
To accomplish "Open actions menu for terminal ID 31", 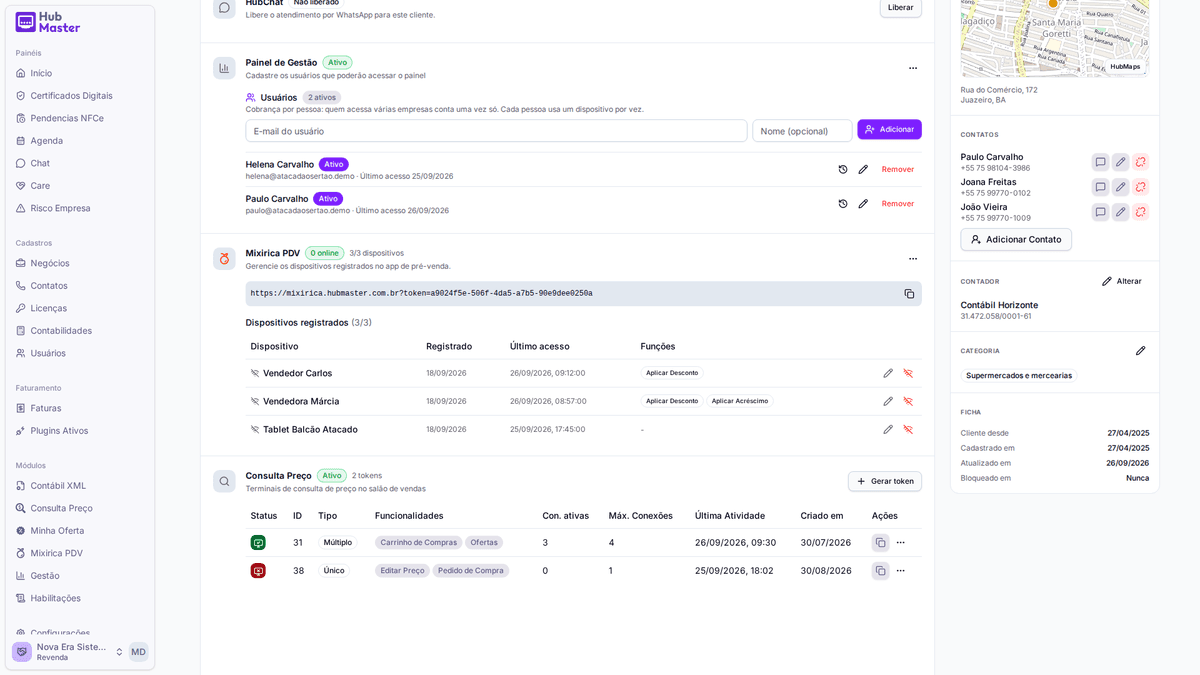I will tap(900, 542).
